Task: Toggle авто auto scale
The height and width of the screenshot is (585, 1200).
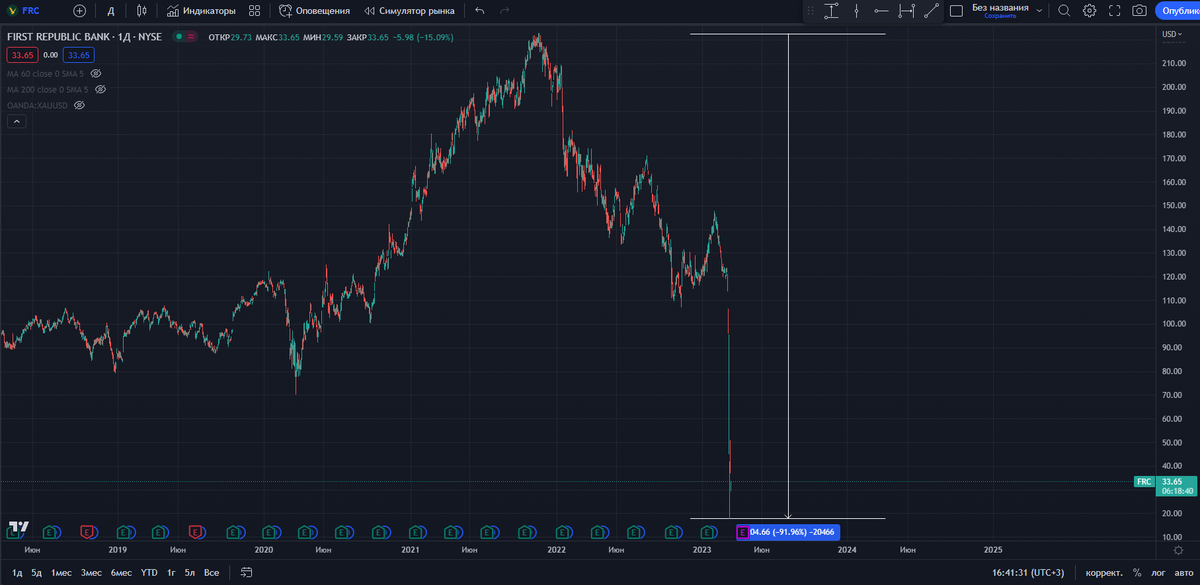Action: coord(1182,573)
